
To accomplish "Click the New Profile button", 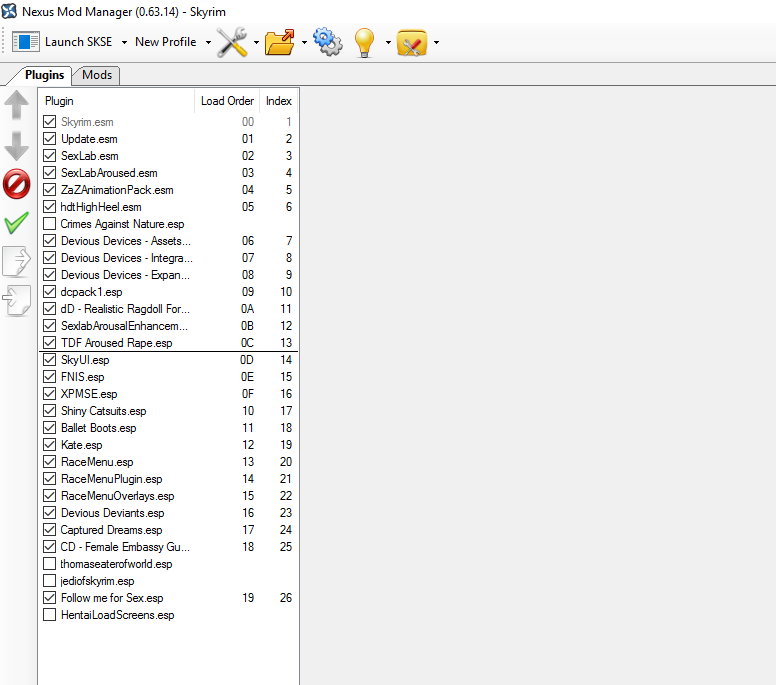I will click(166, 42).
